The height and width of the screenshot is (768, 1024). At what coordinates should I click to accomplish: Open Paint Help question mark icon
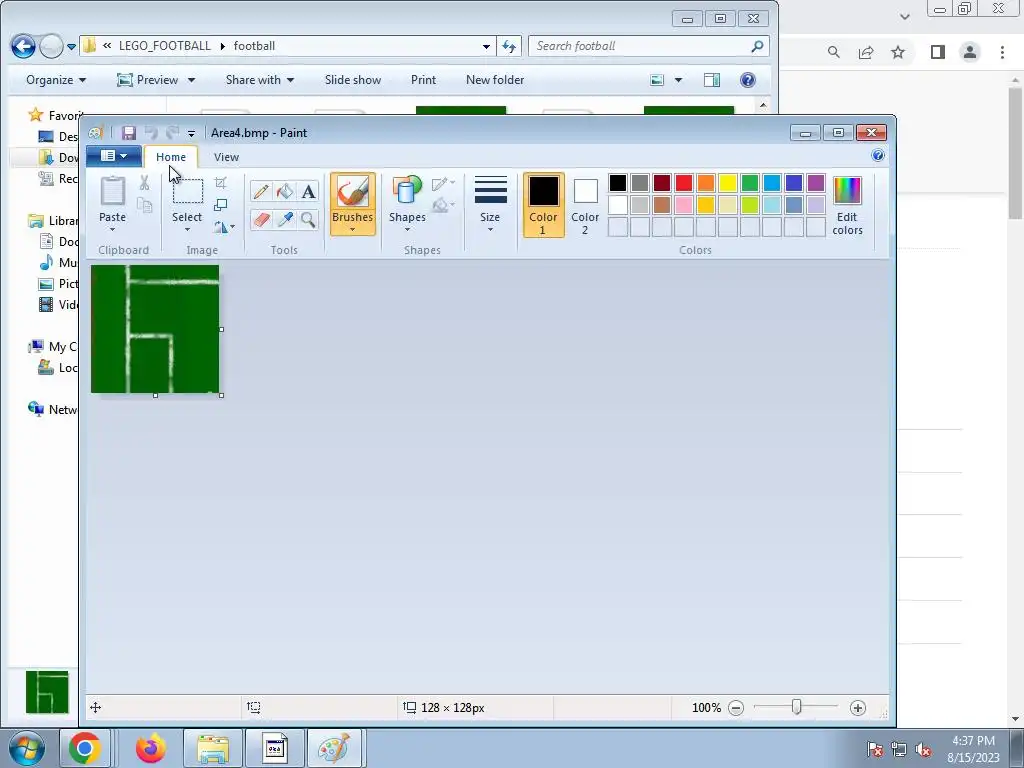pyautogui.click(x=878, y=155)
